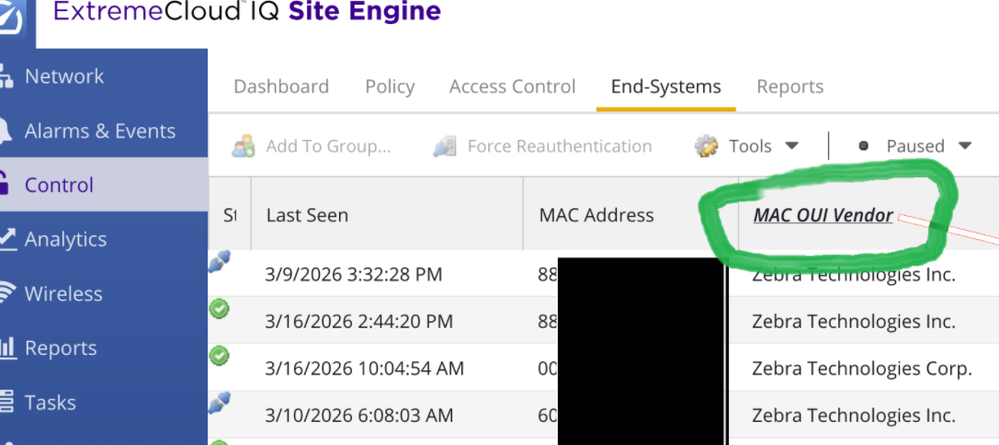Sort by MAC OUI Vendor column header

coord(823,215)
